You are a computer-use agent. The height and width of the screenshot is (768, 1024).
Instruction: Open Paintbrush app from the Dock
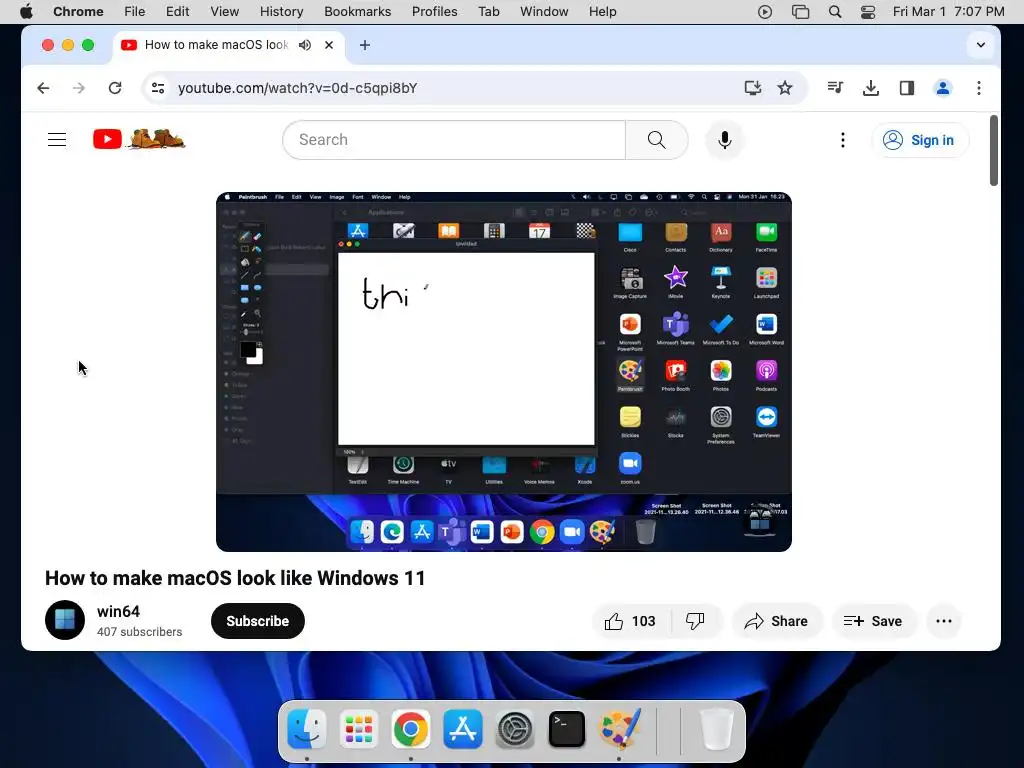(x=619, y=729)
